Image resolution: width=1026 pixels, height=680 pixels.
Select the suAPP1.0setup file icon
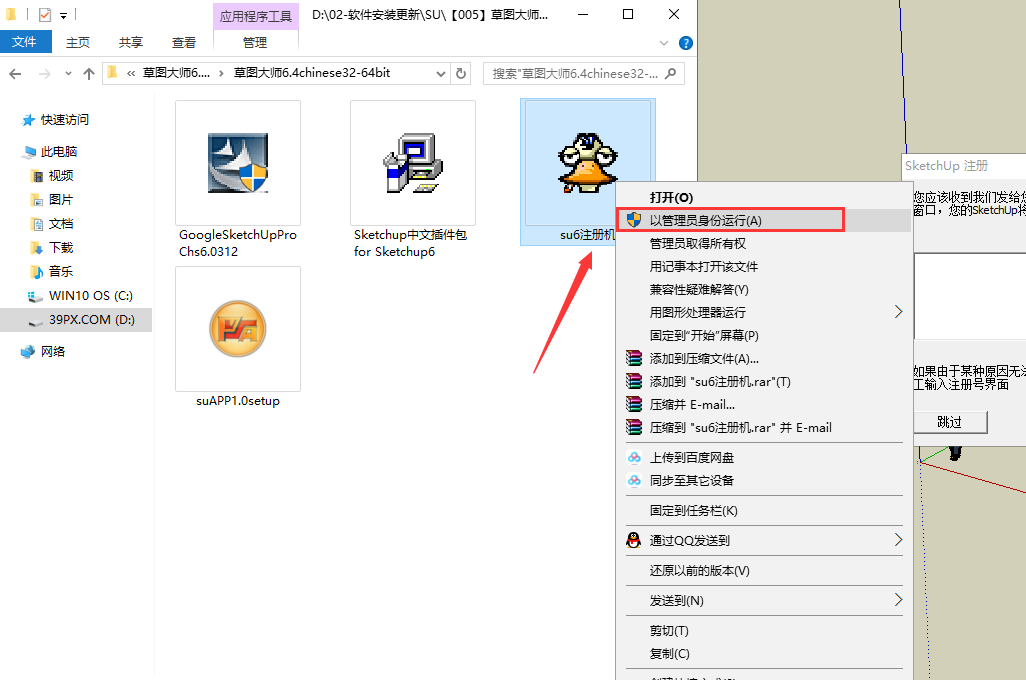point(237,328)
